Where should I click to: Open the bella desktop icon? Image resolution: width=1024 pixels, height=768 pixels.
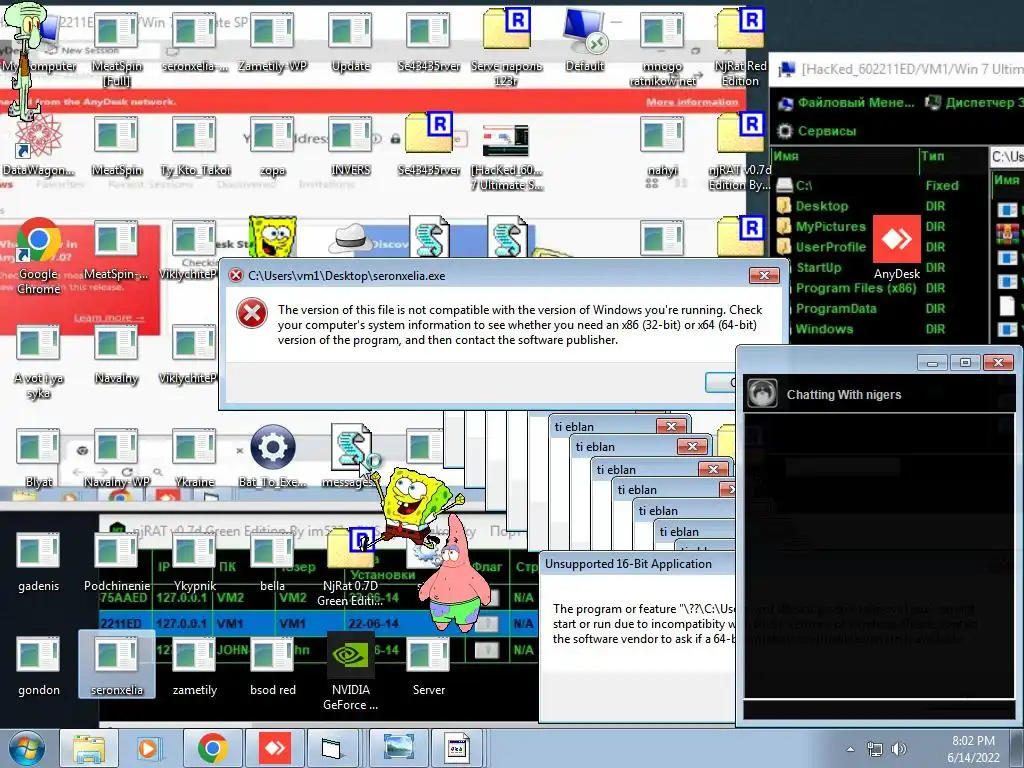pos(272,562)
